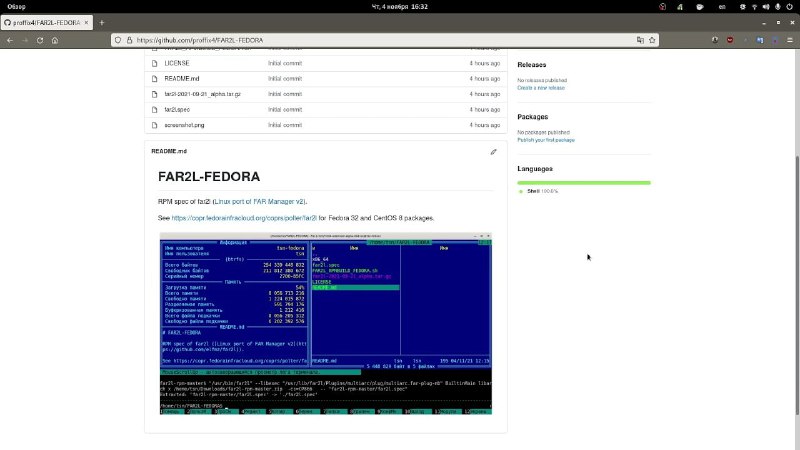Show tracking protection shield info
The width and height of the screenshot is (800, 450).
coord(118,40)
